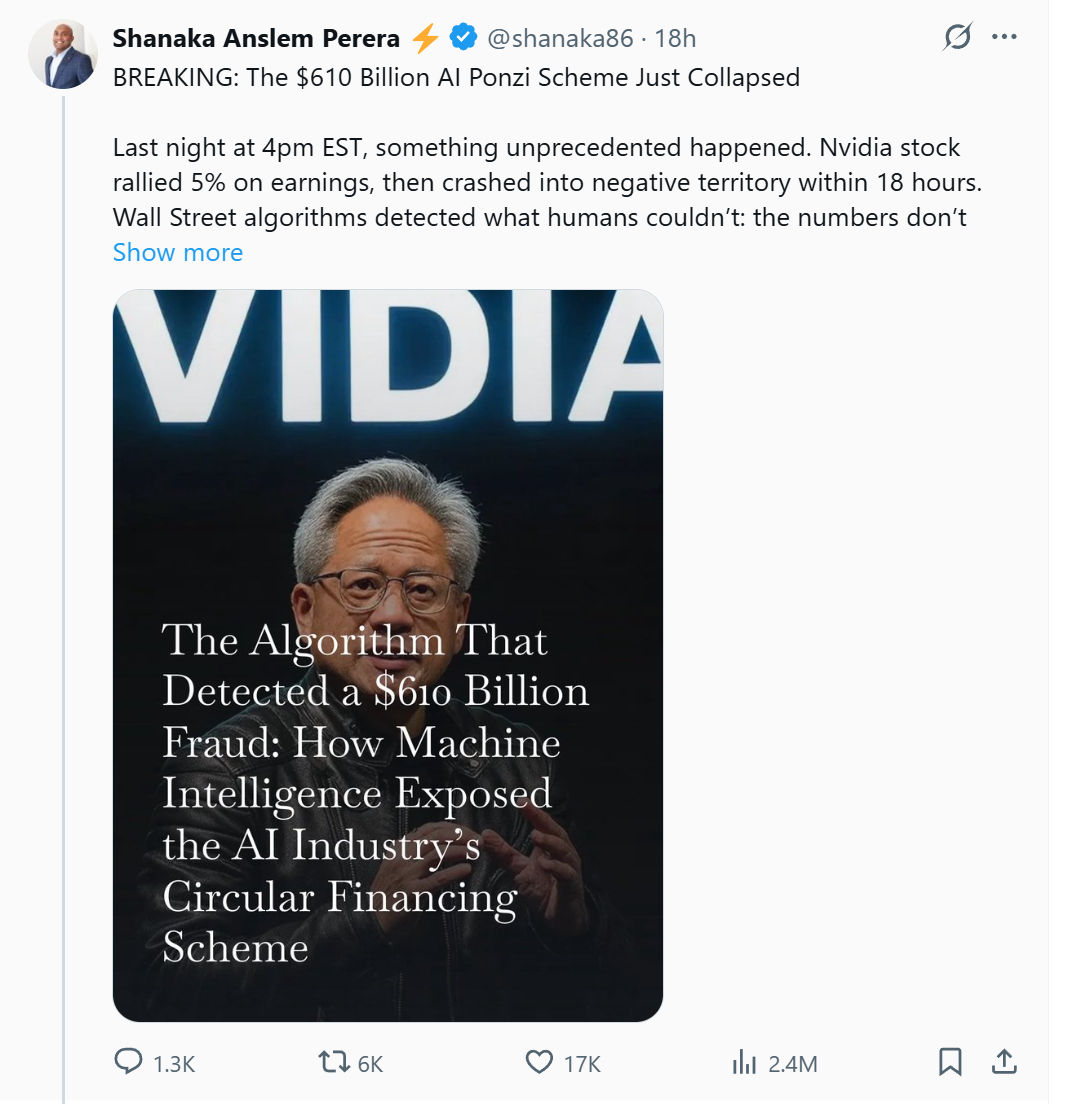Click the Shanaka Anslem Perera display name
Screen dimensions: 1083x1104
pos(256,39)
